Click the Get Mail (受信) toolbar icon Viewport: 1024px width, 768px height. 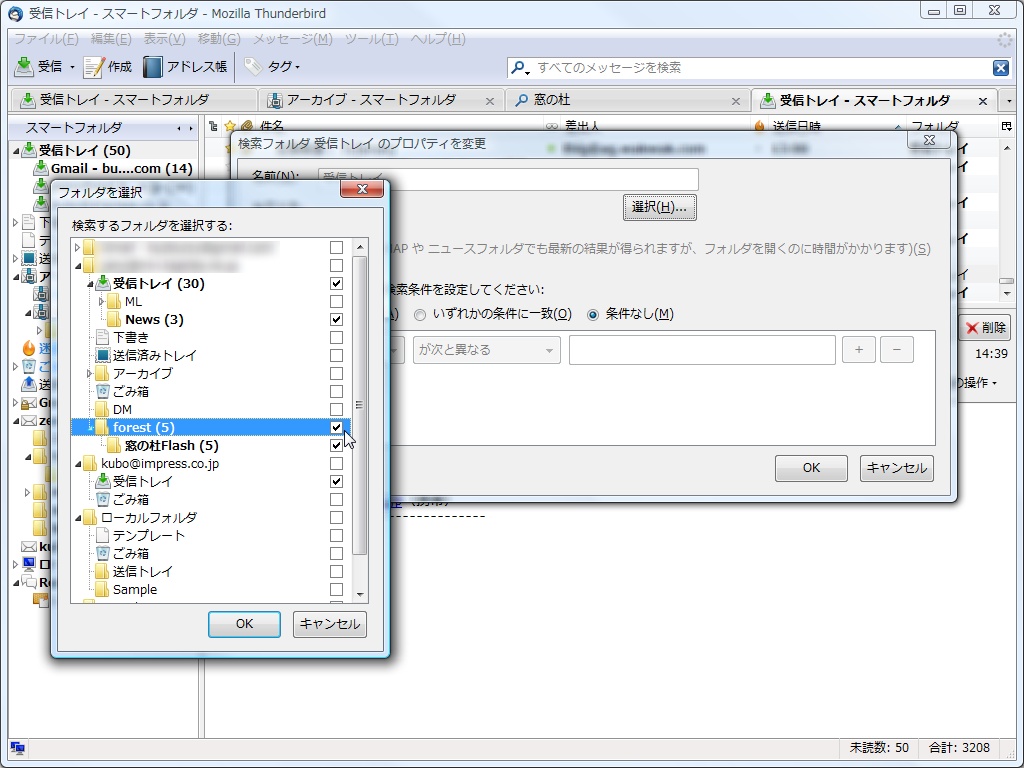(x=24, y=67)
